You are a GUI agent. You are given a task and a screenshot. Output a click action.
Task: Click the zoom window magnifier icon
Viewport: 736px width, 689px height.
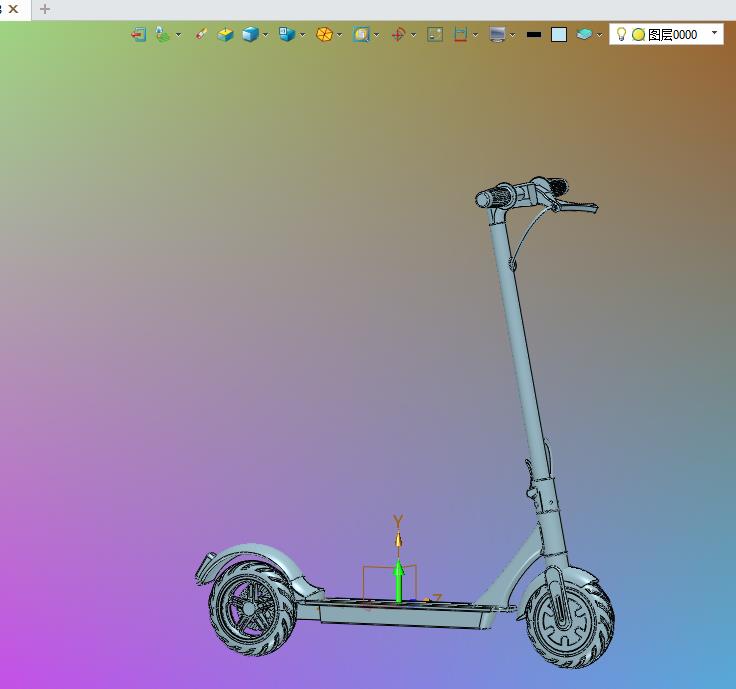point(361,35)
